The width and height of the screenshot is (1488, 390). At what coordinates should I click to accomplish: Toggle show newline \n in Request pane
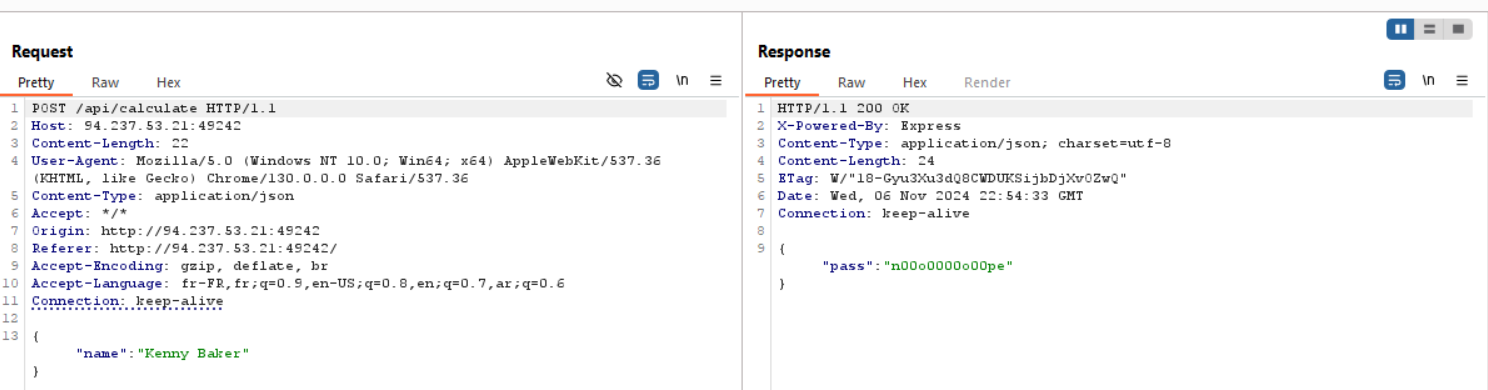tap(683, 80)
